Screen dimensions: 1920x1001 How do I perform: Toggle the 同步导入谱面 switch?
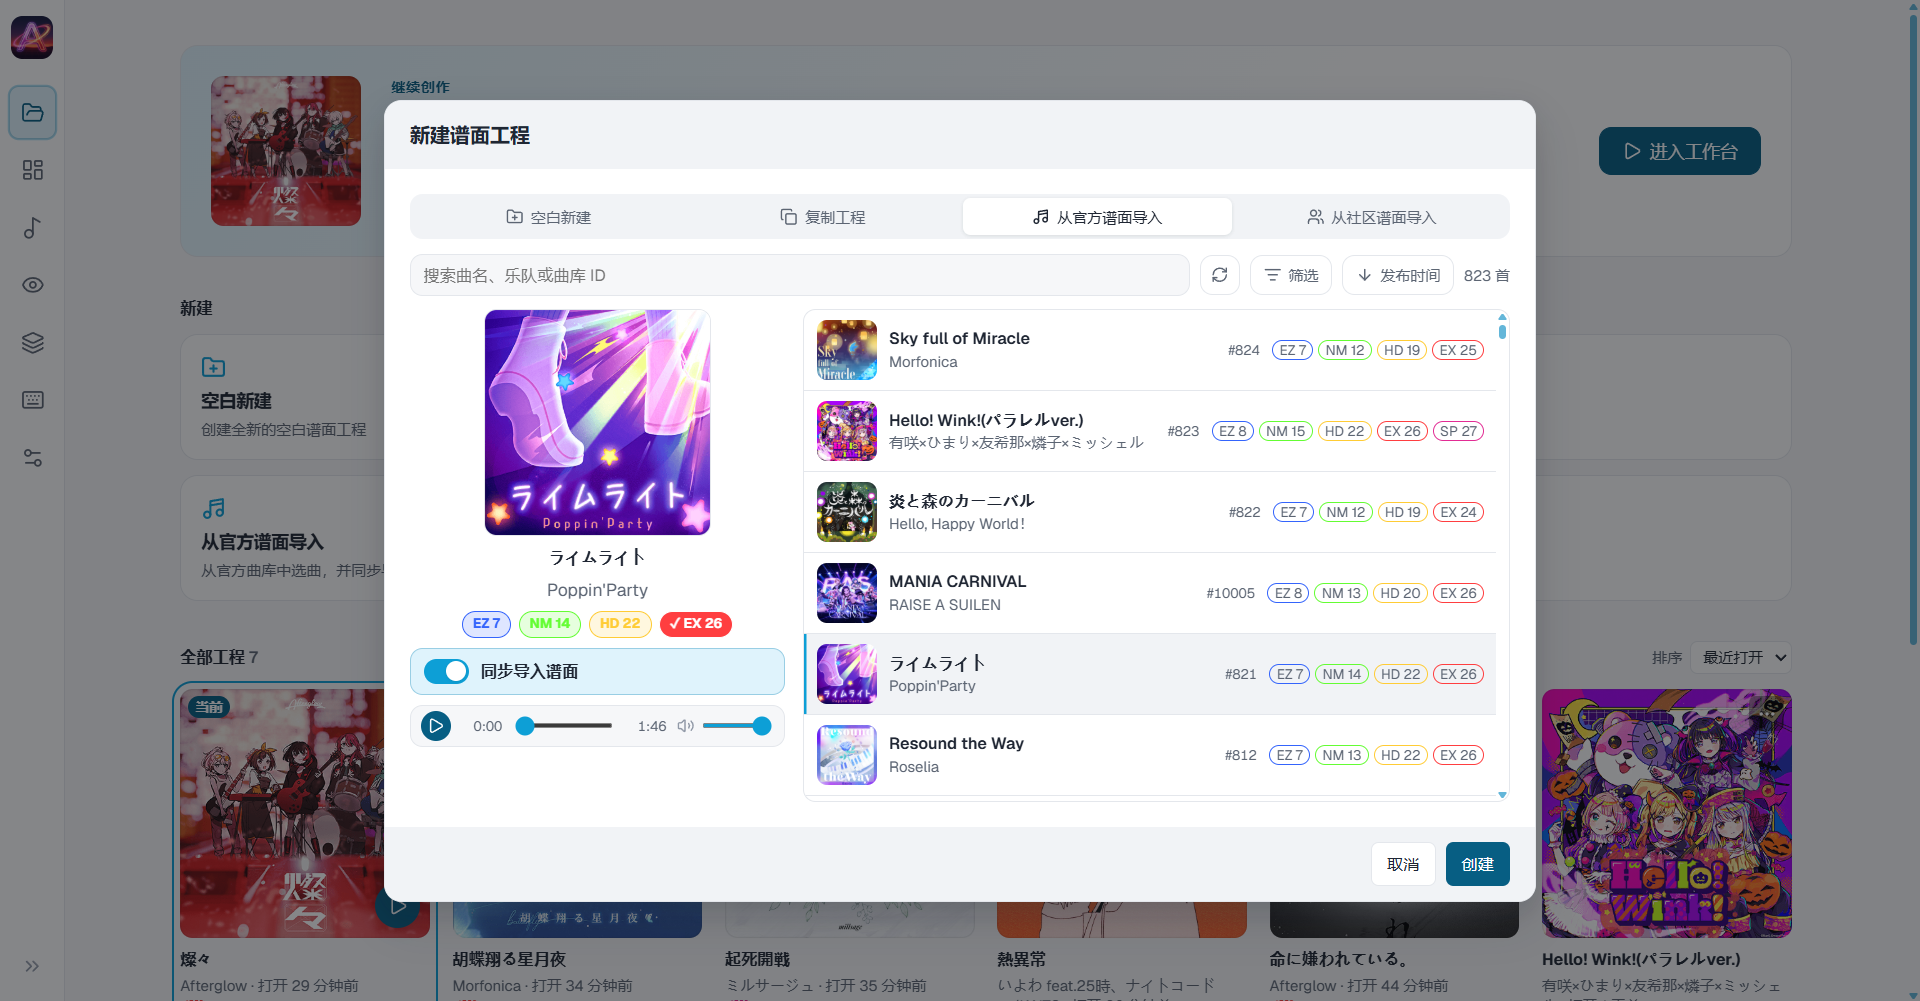(446, 671)
